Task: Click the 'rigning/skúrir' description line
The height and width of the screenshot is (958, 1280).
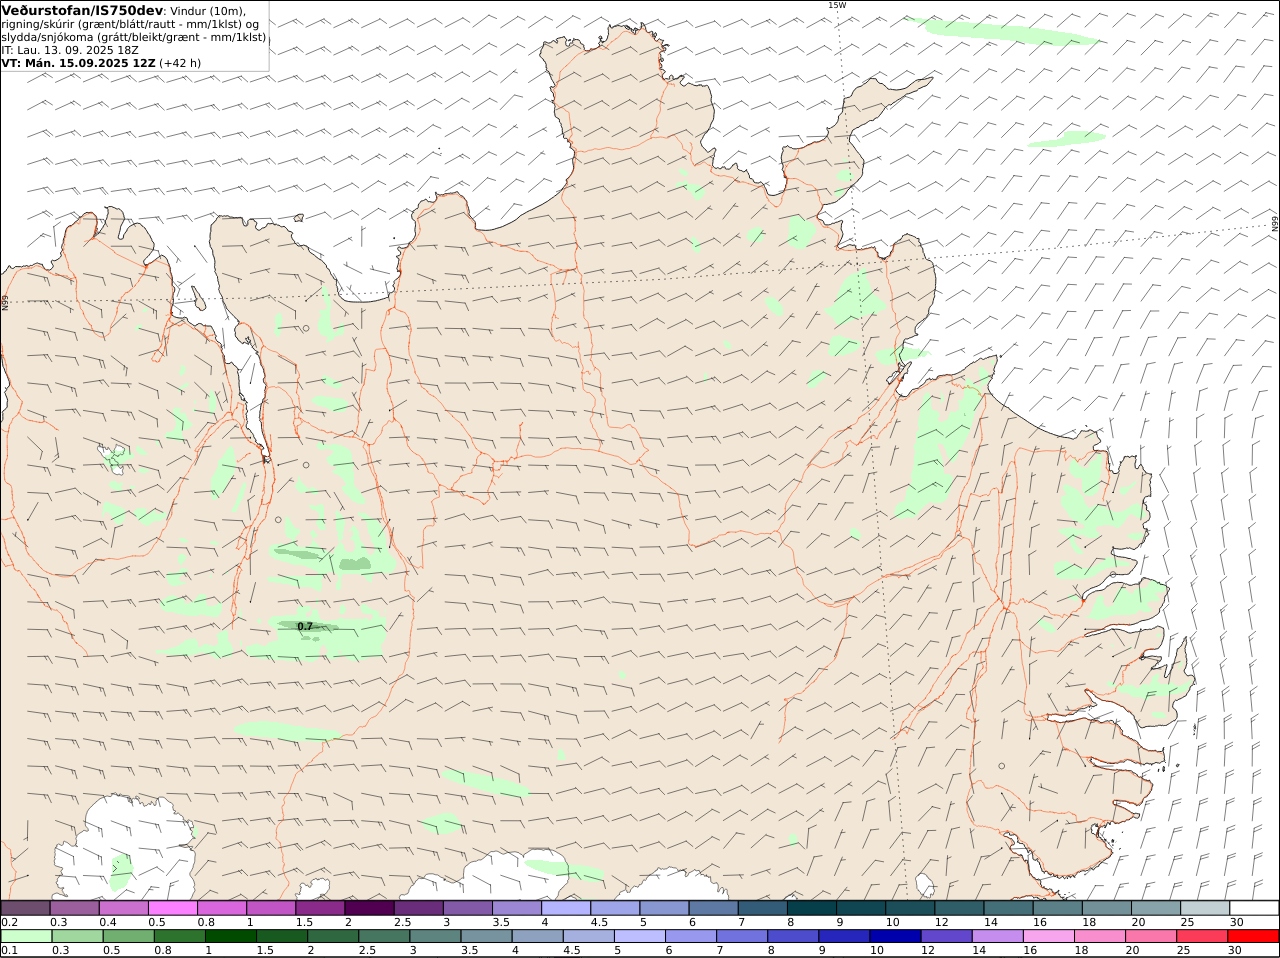Action: click(x=130, y=24)
